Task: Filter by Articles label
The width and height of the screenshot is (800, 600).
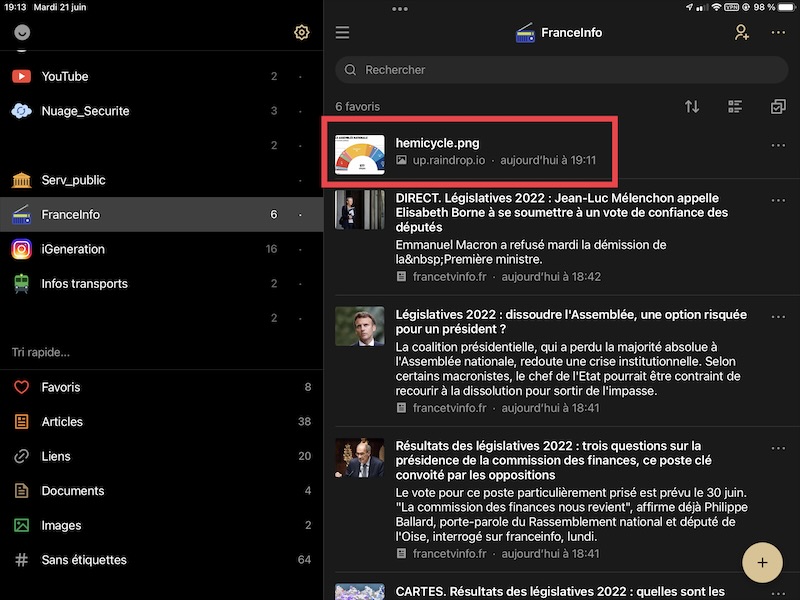Action: click(62, 421)
